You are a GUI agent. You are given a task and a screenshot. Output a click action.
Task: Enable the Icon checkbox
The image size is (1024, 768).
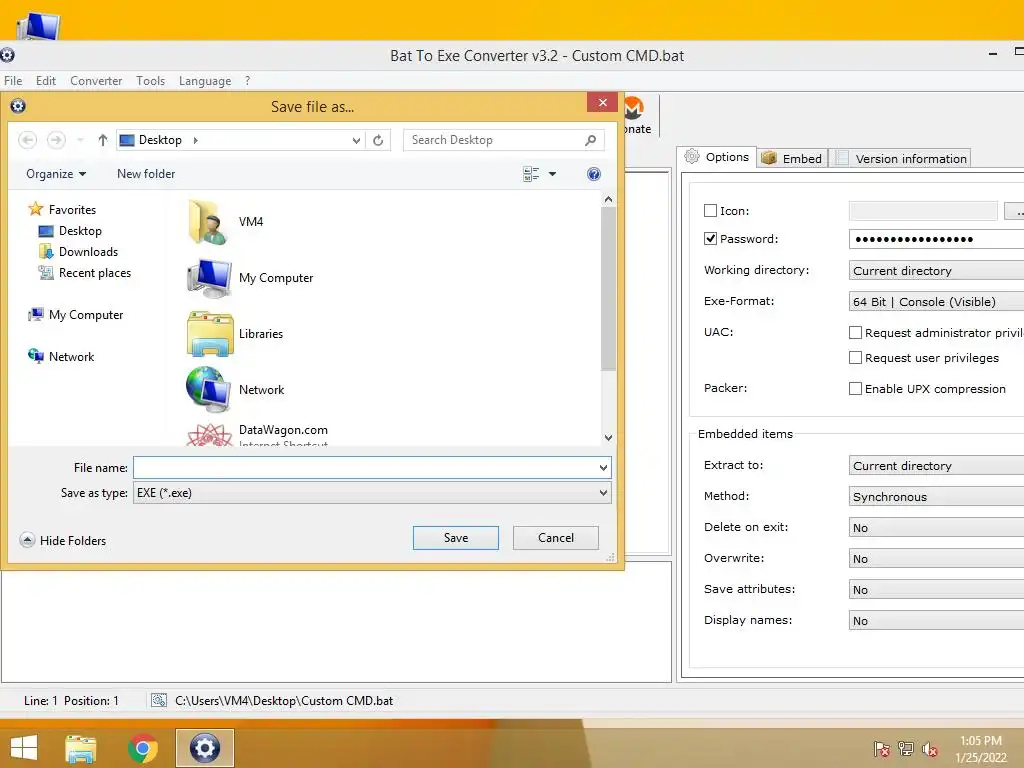click(711, 211)
